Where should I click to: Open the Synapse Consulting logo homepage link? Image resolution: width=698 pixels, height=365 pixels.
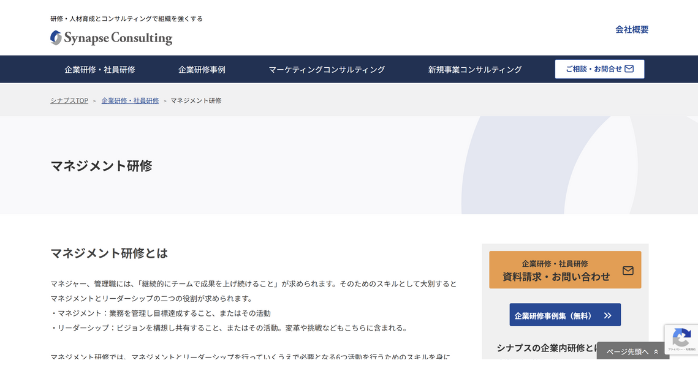[111, 38]
